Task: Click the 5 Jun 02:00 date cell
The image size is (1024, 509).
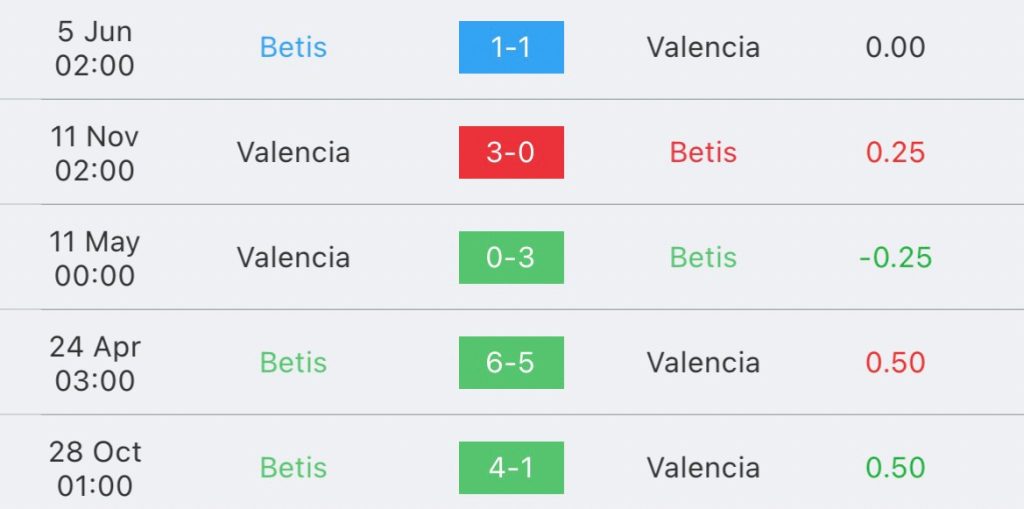Action: coord(95,48)
